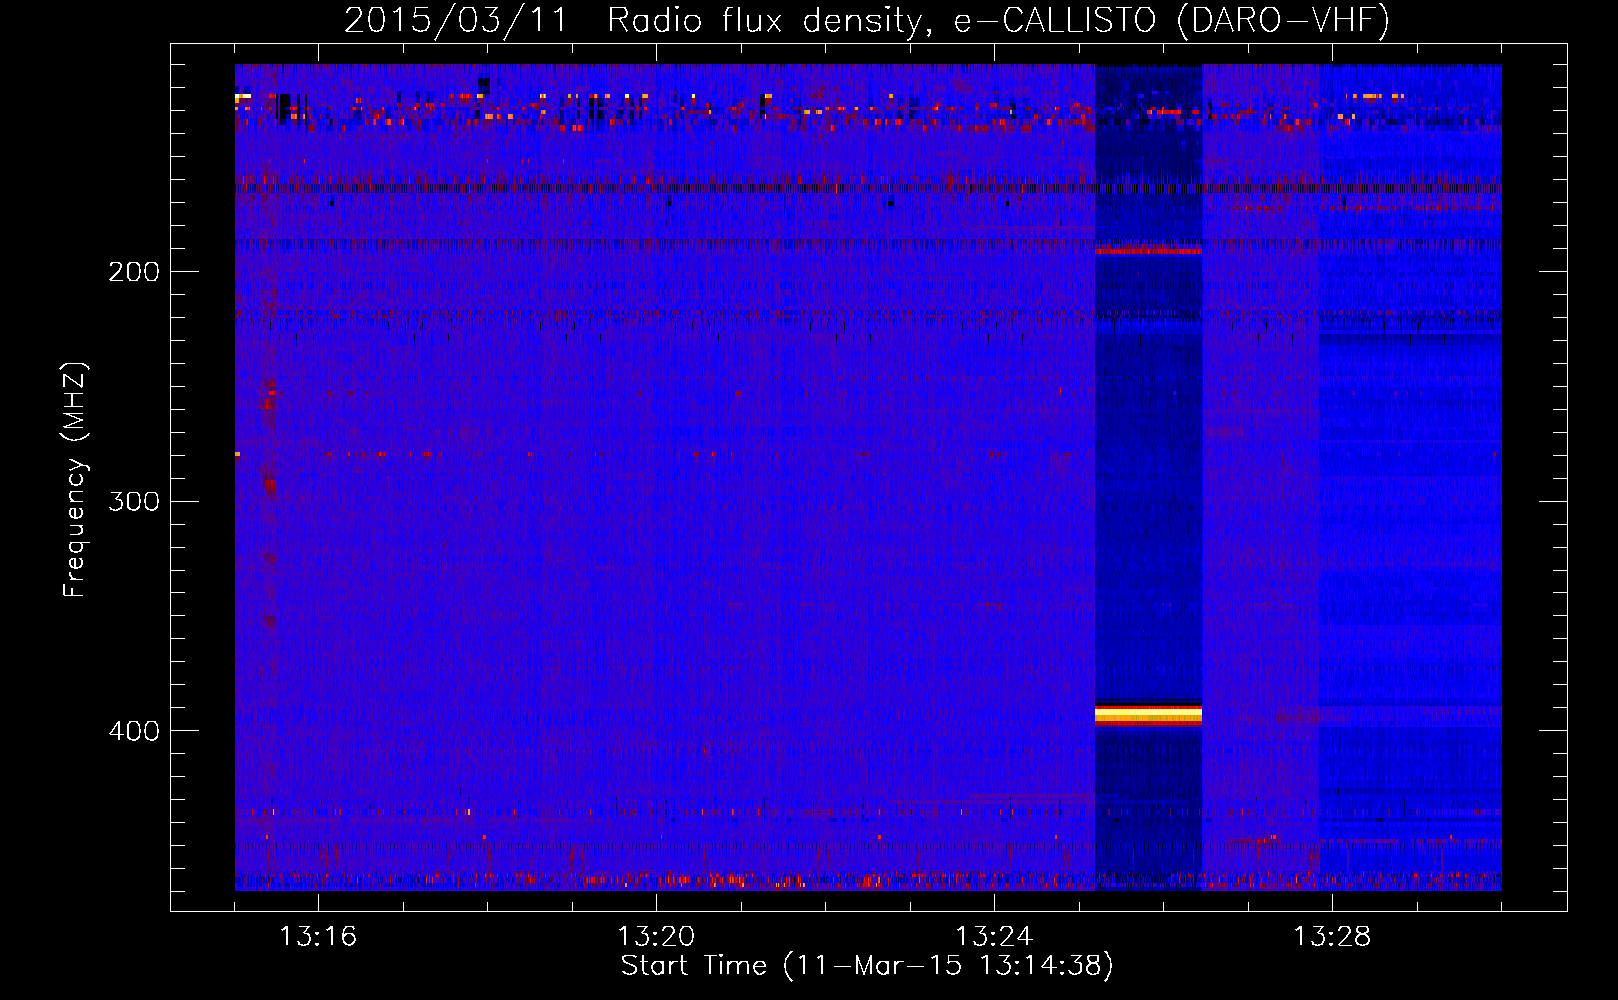Viewport: 1618px width, 1000px height.
Task: Click the plot title "2015/03/11 Radio flux density"
Action: [x=632, y=21]
